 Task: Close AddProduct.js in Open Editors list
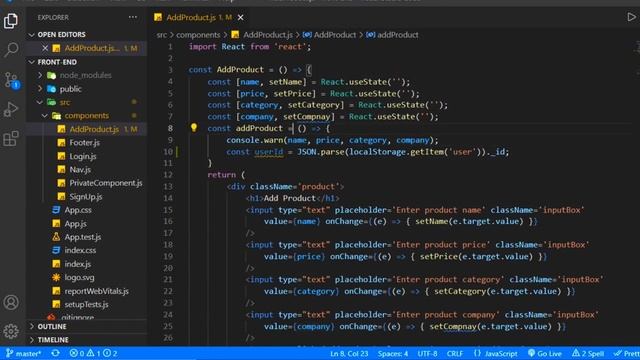tap(45, 48)
